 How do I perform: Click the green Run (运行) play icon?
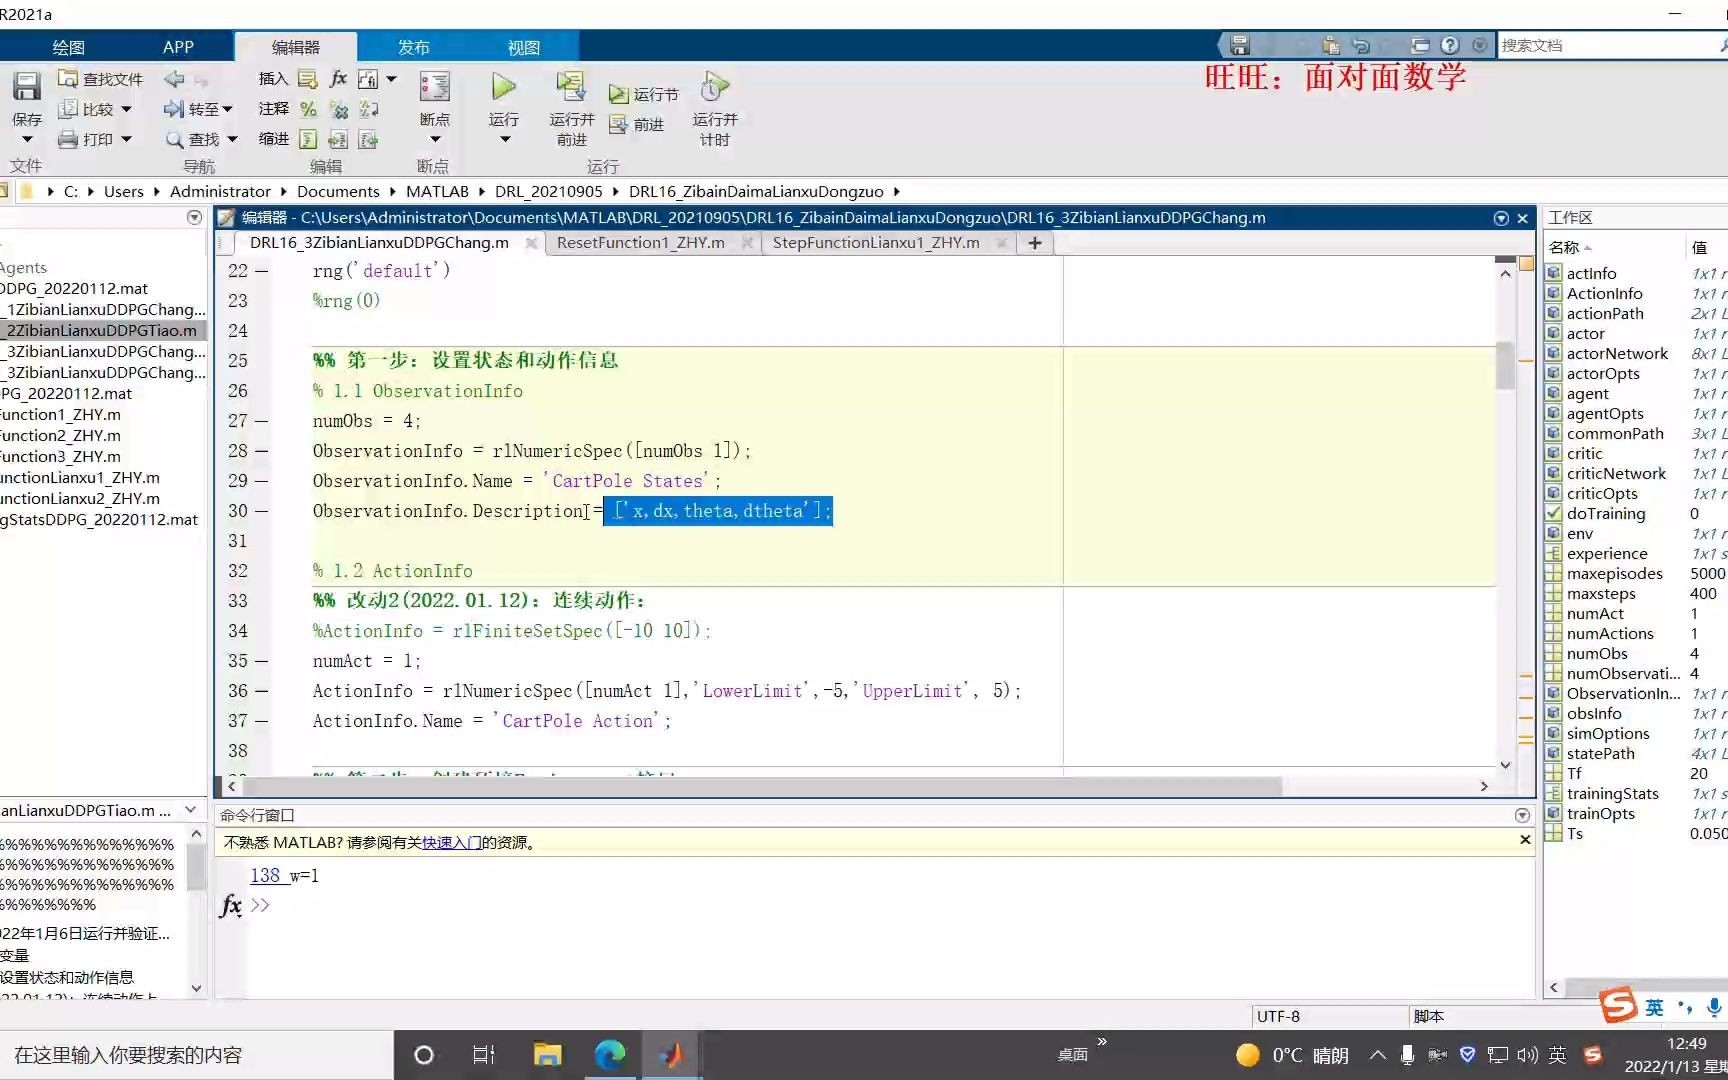pos(503,86)
